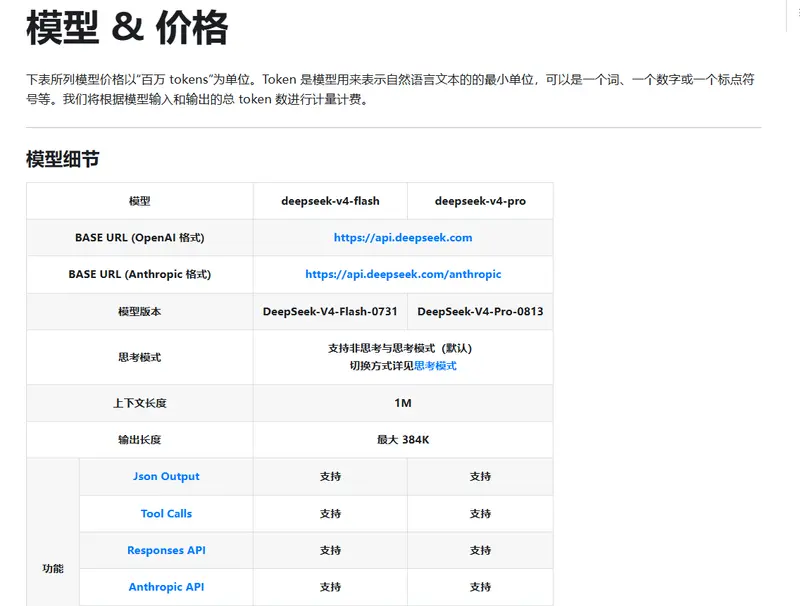Viewport: 800px width, 606px height.
Task: Click the 模型 header cell
Action: (x=140, y=201)
